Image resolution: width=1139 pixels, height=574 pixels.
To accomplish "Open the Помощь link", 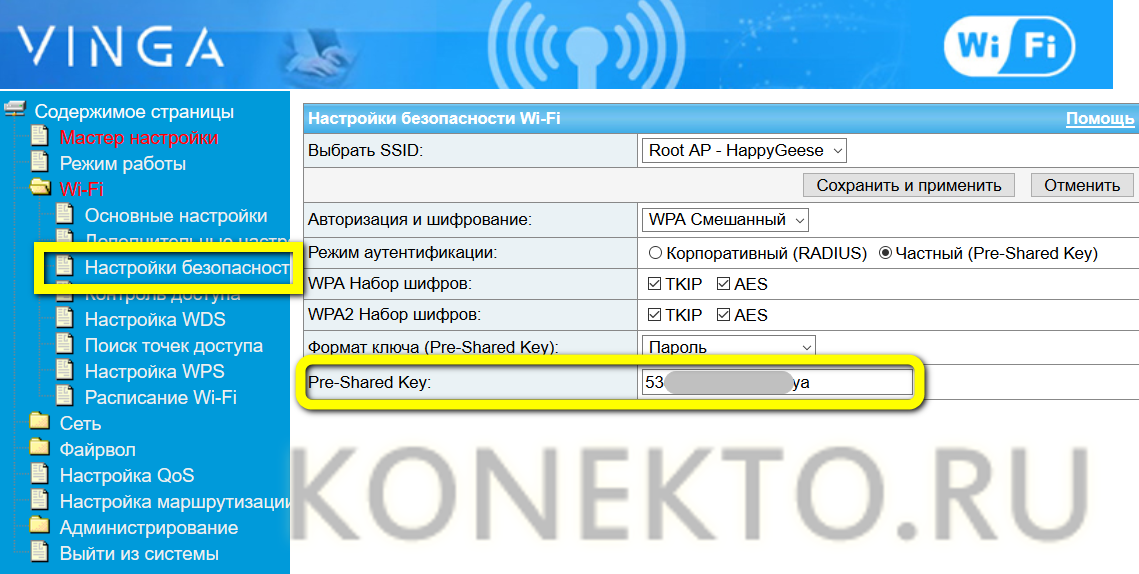I will pyautogui.click(x=1100, y=118).
